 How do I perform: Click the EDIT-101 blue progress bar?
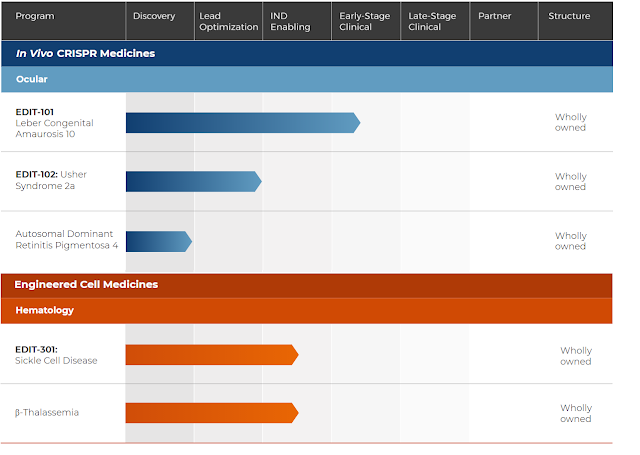(x=243, y=123)
